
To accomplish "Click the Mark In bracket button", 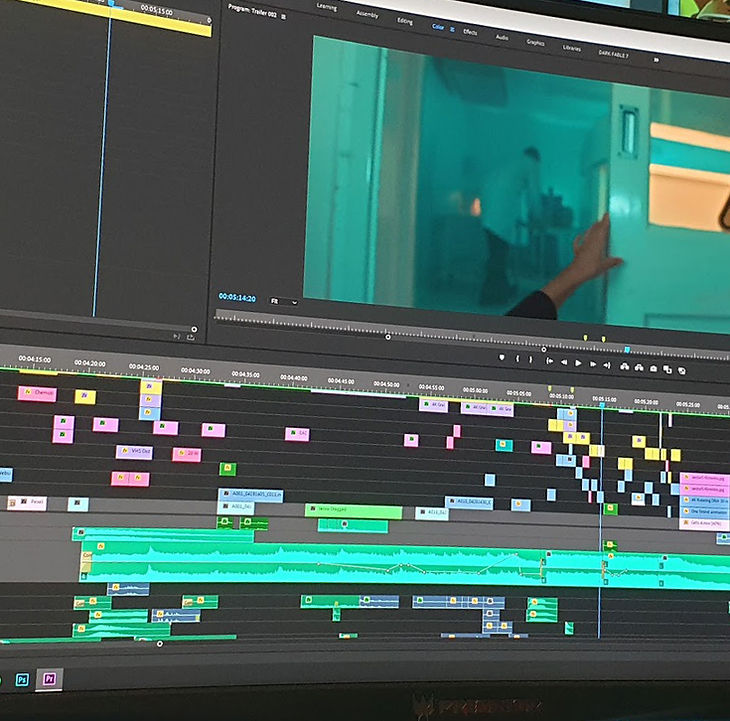I will pyautogui.click(x=517, y=358).
